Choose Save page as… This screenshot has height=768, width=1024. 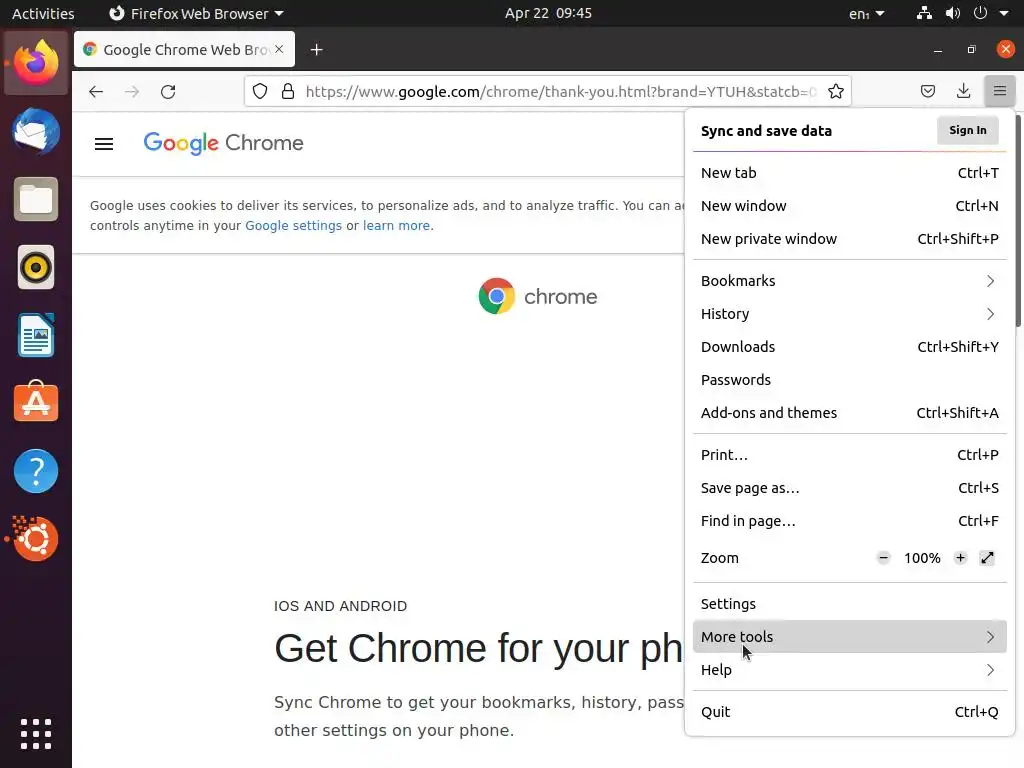click(x=850, y=488)
